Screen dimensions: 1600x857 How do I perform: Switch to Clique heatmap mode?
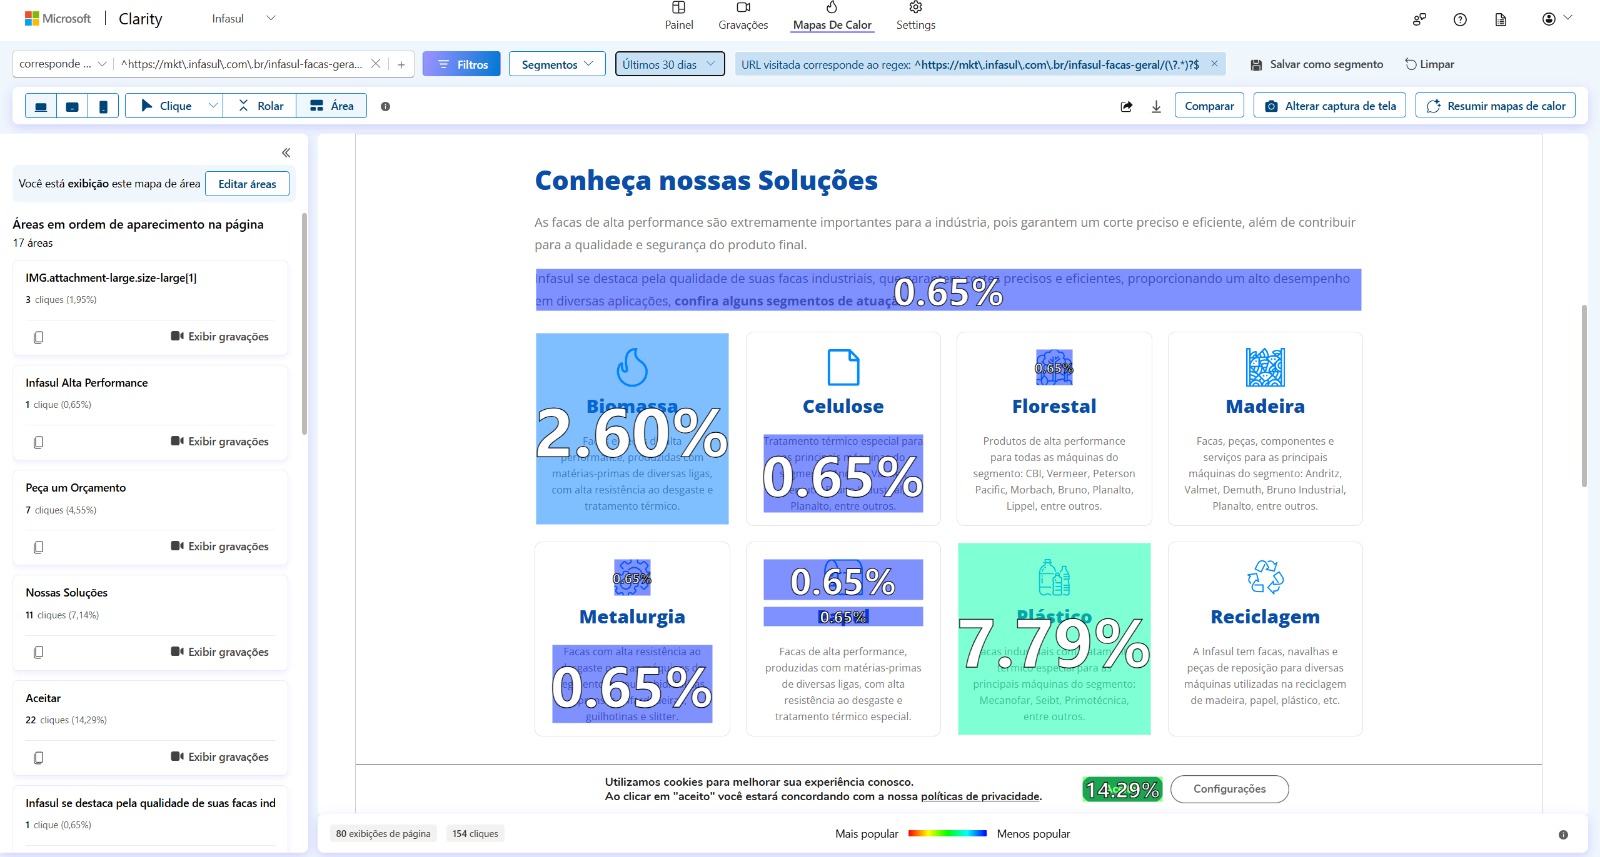click(x=166, y=106)
